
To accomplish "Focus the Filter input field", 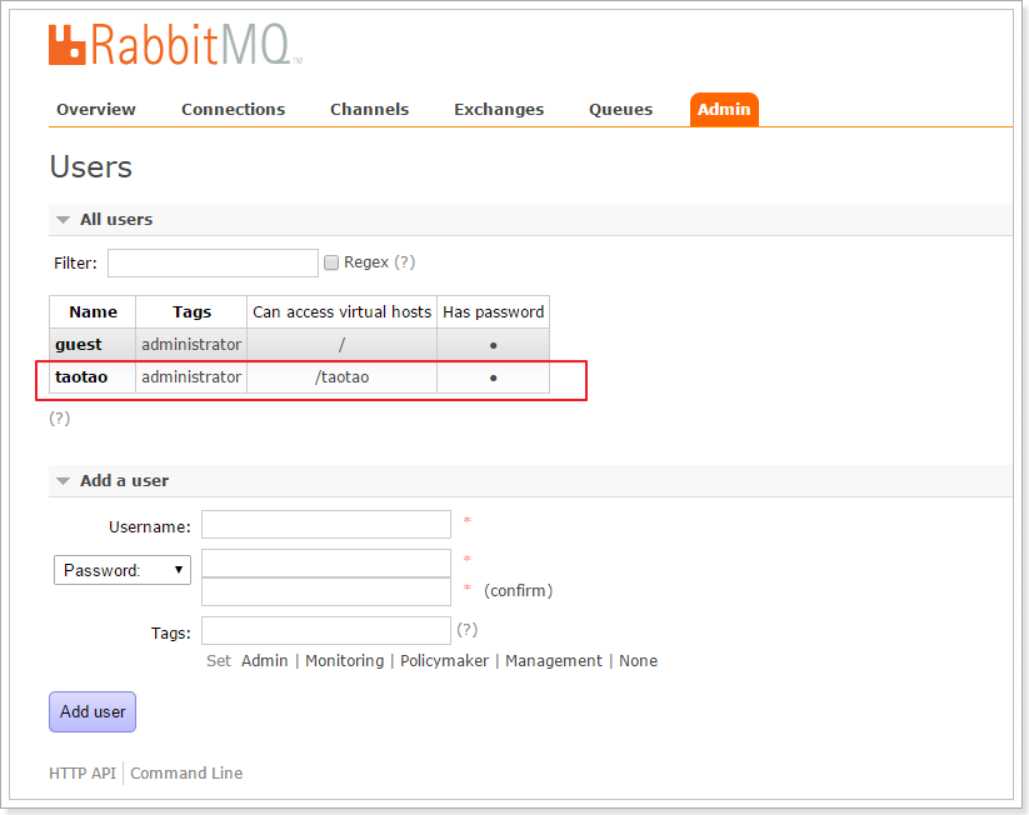I will click(x=213, y=263).
